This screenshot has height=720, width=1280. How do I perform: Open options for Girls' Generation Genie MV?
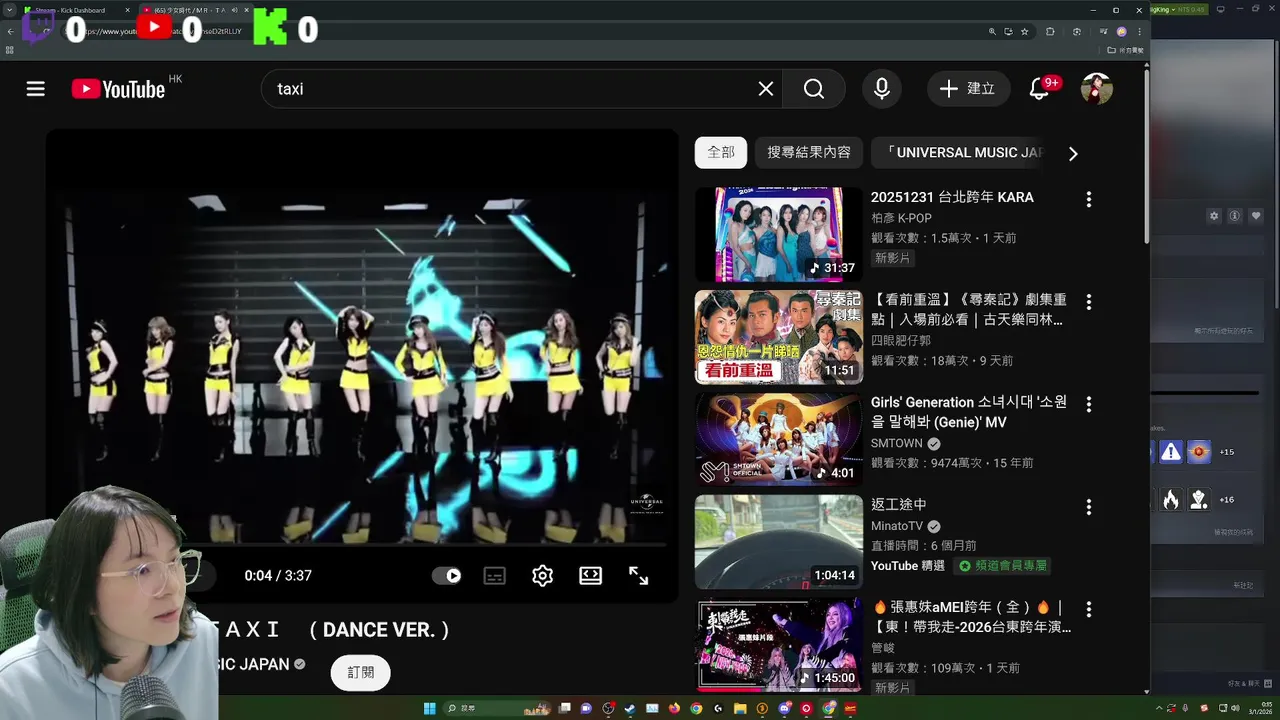click(1089, 404)
